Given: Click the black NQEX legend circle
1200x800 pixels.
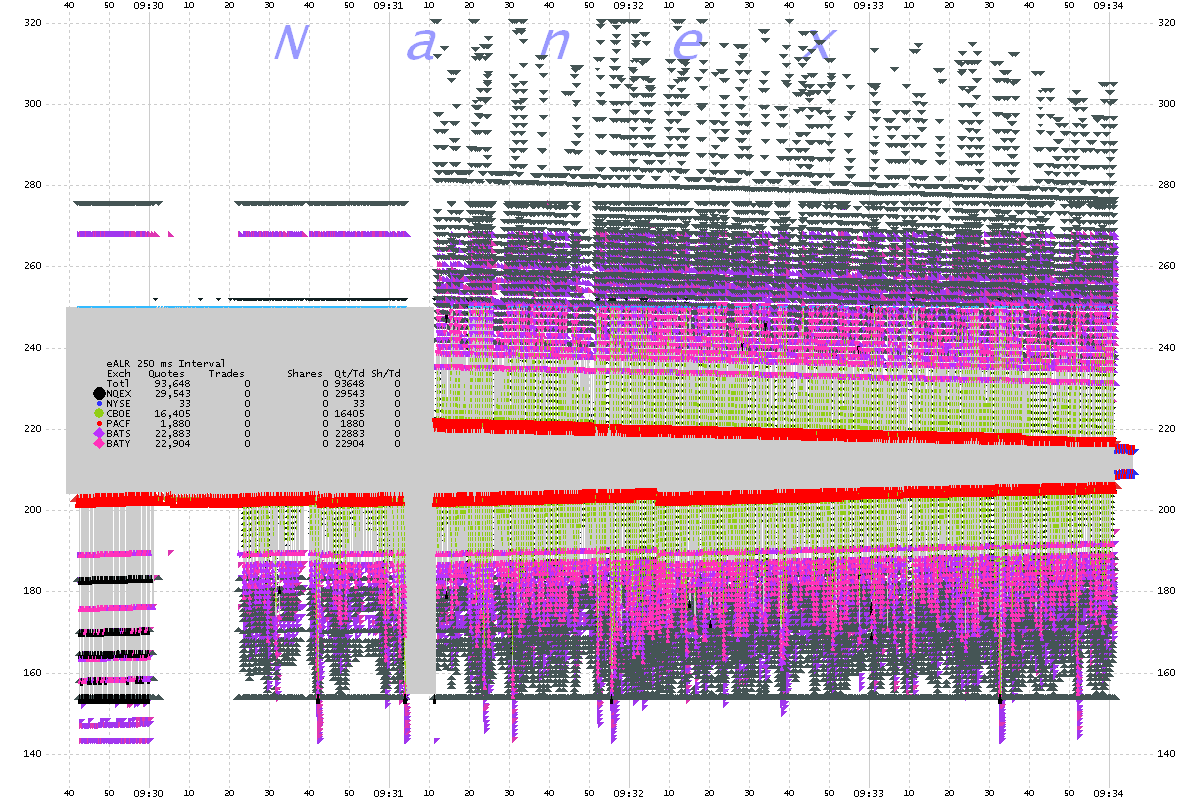Looking at the screenshot, I should (98, 393).
